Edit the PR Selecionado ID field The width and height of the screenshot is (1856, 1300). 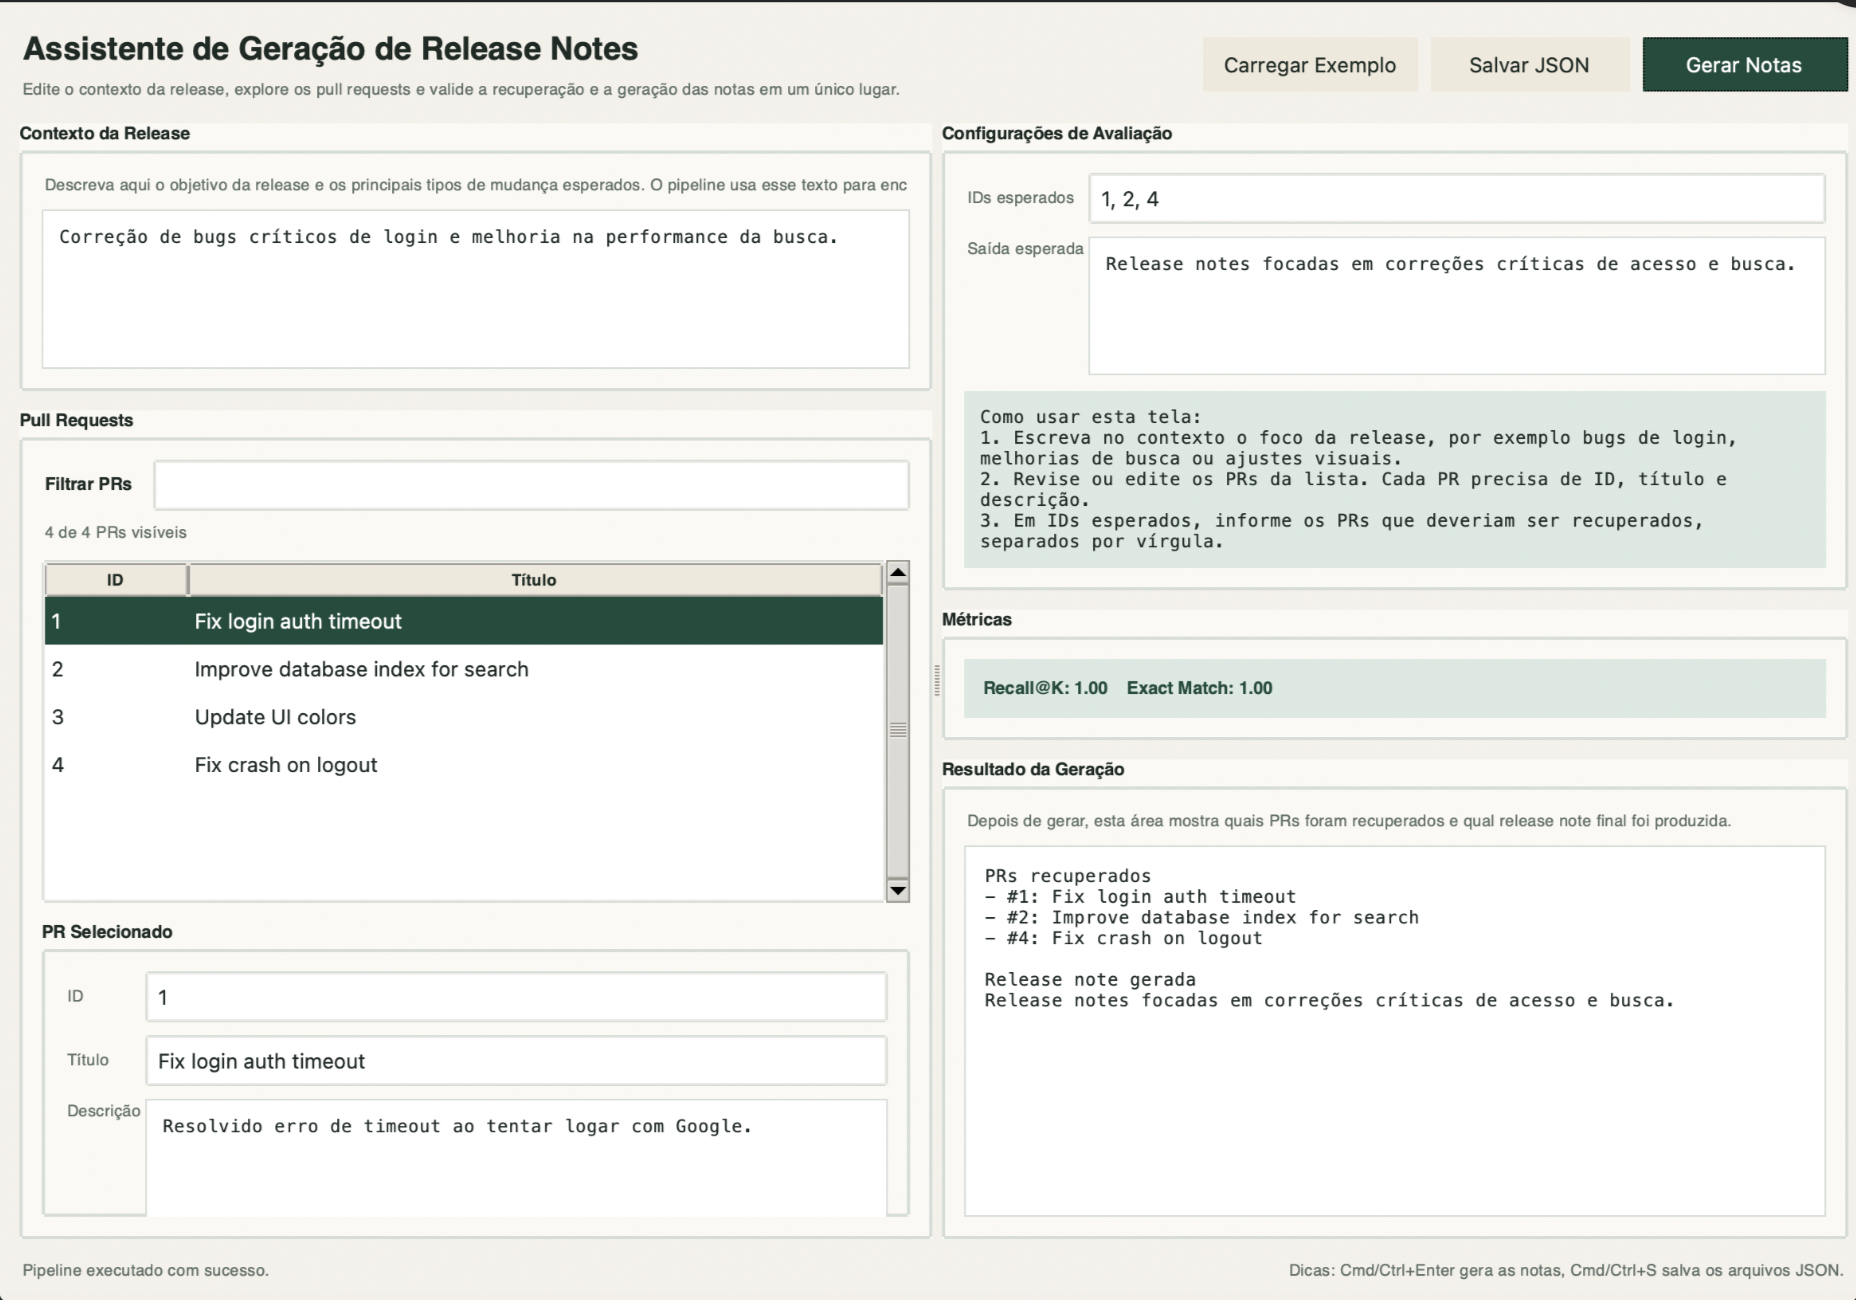(516, 997)
